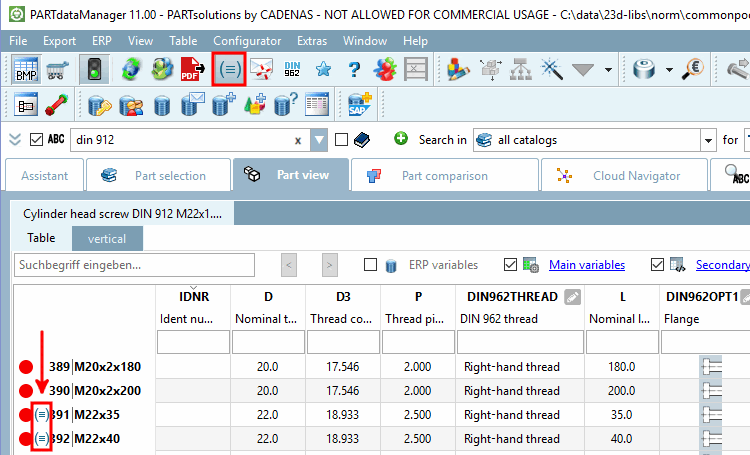Open the Configurator menu
This screenshot has height=455, width=750.
[247, 41]
